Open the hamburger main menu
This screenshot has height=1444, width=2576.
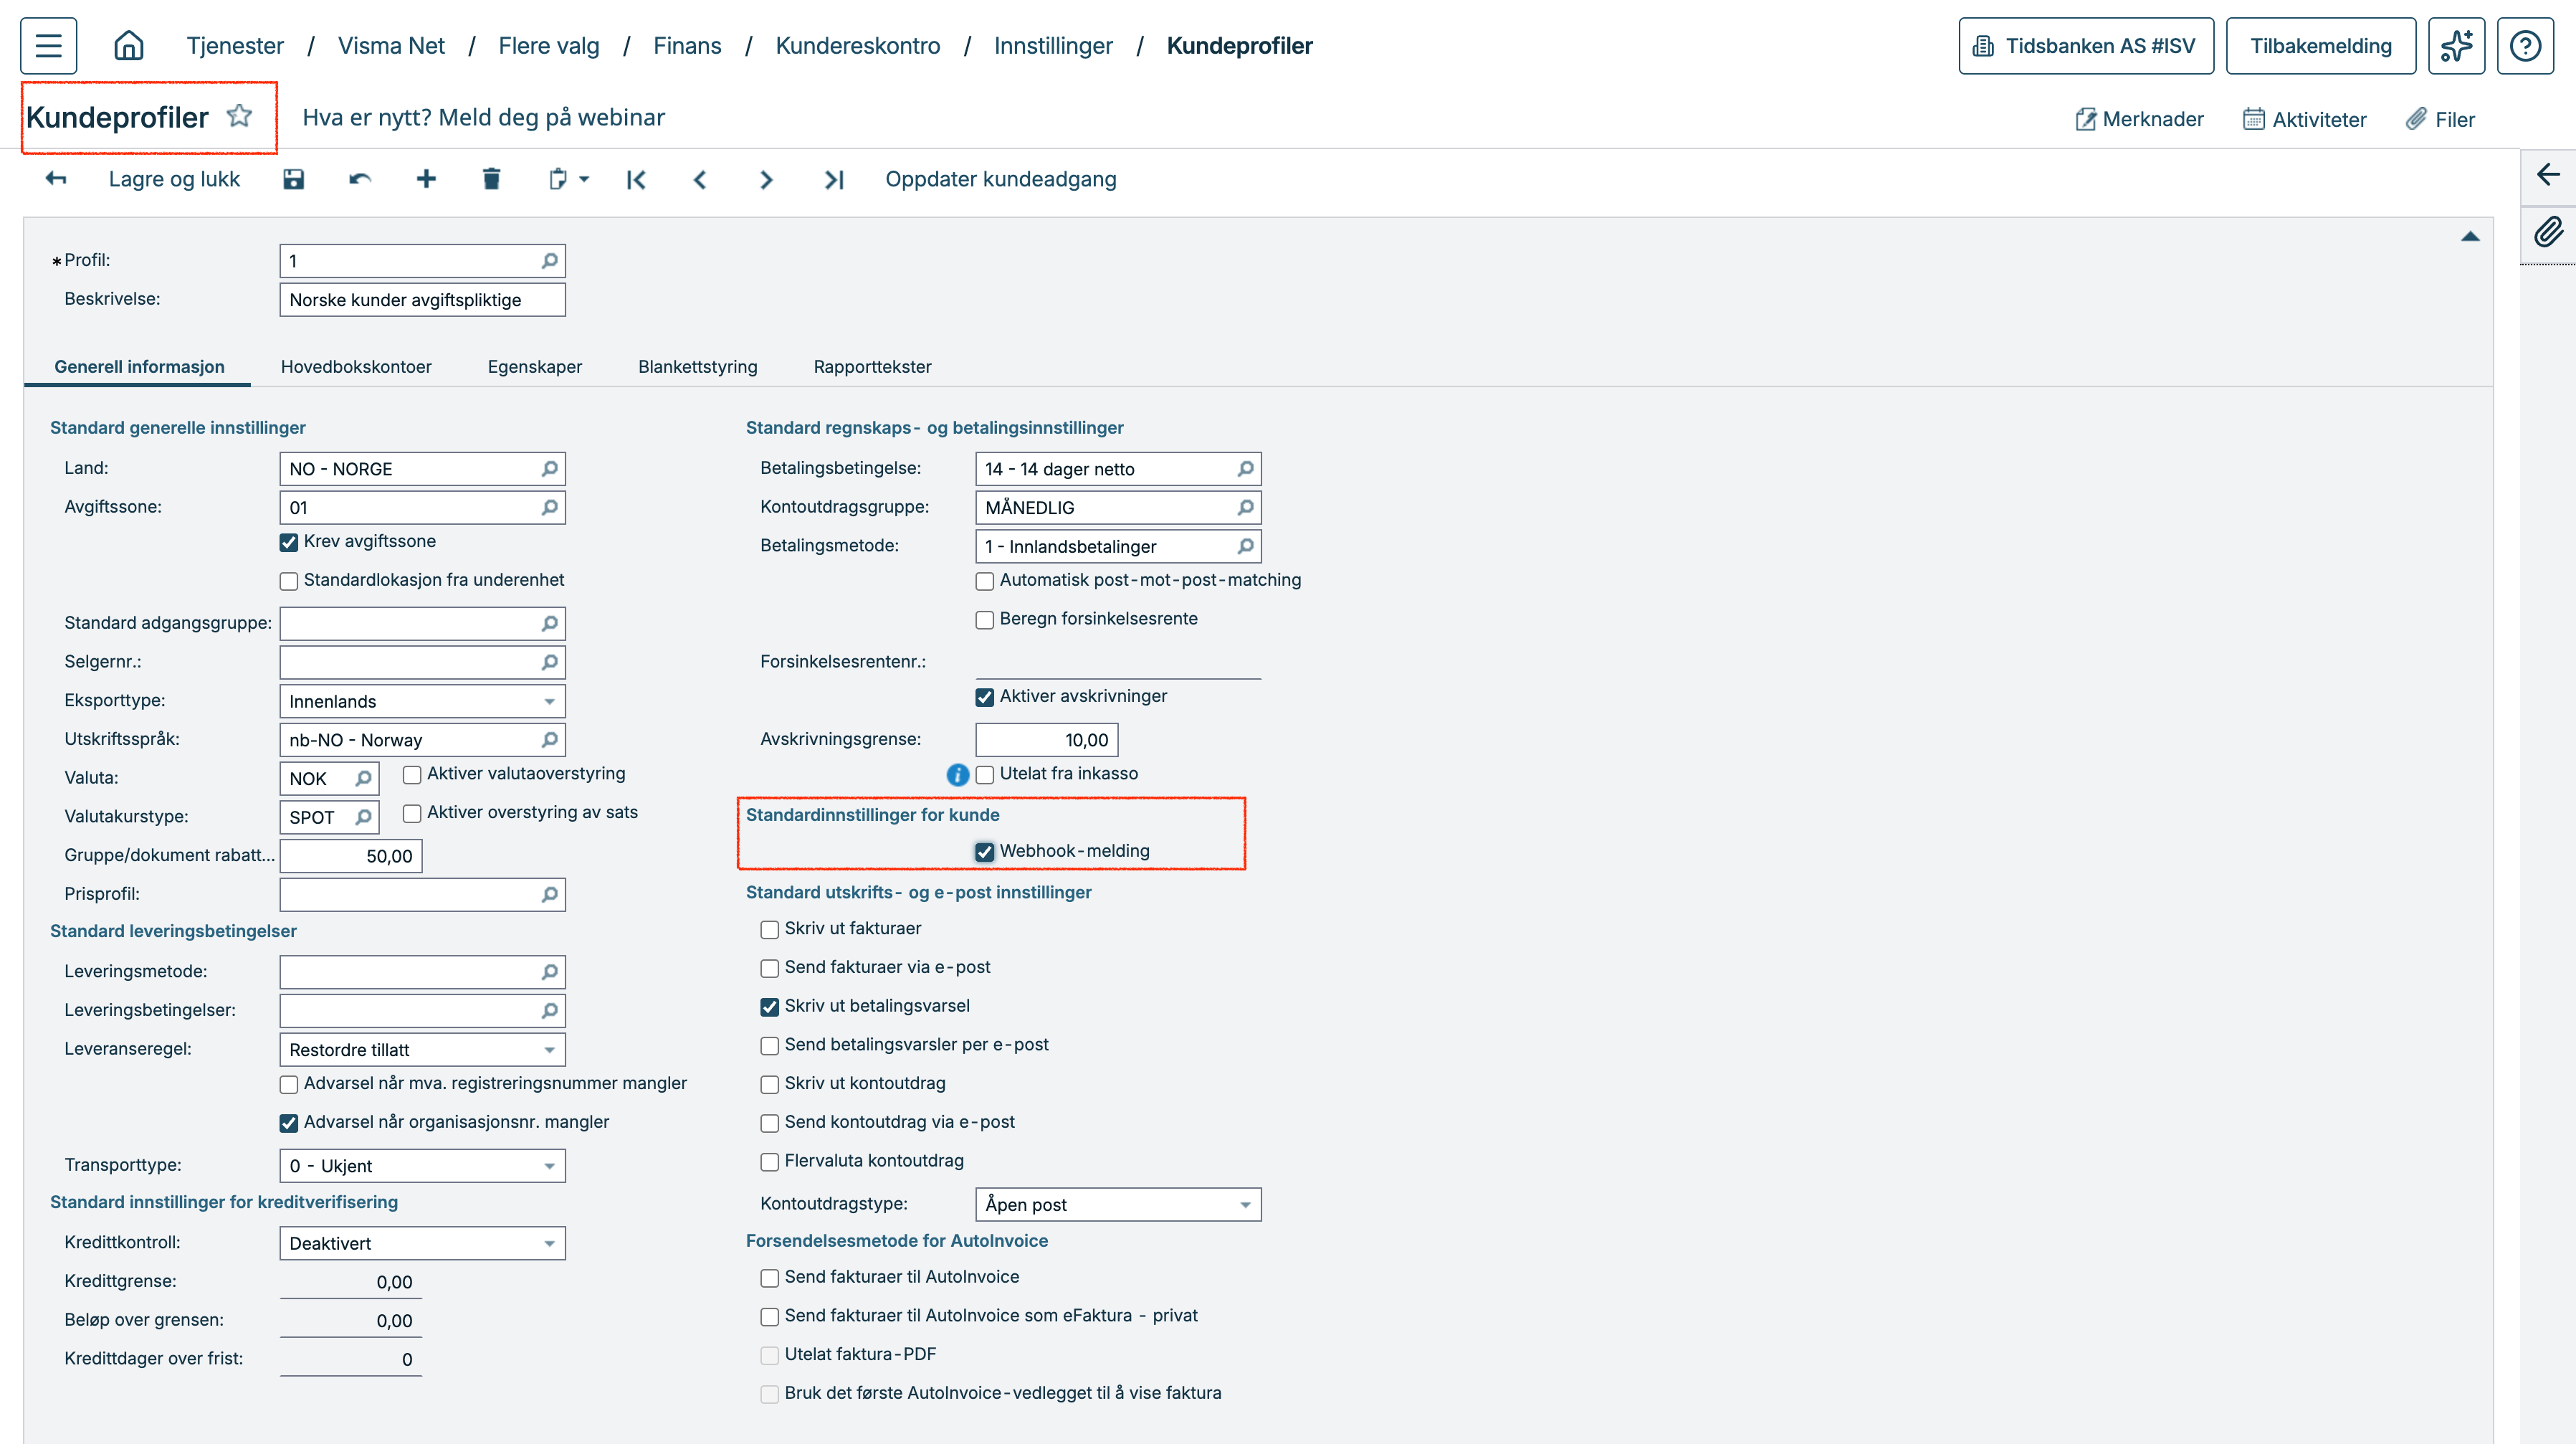tap(48, 46)
